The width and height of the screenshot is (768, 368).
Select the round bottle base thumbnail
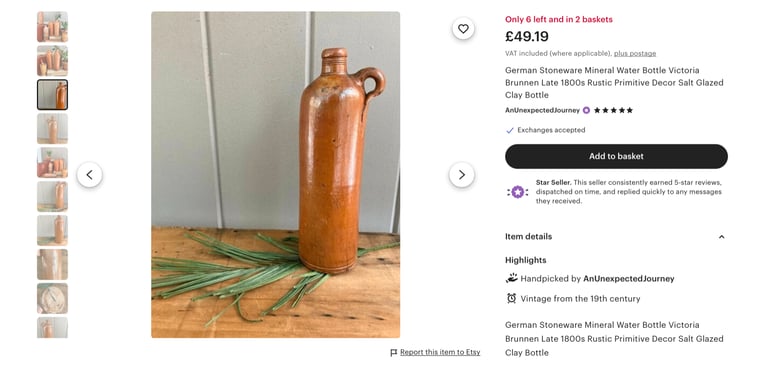[52, 298]
